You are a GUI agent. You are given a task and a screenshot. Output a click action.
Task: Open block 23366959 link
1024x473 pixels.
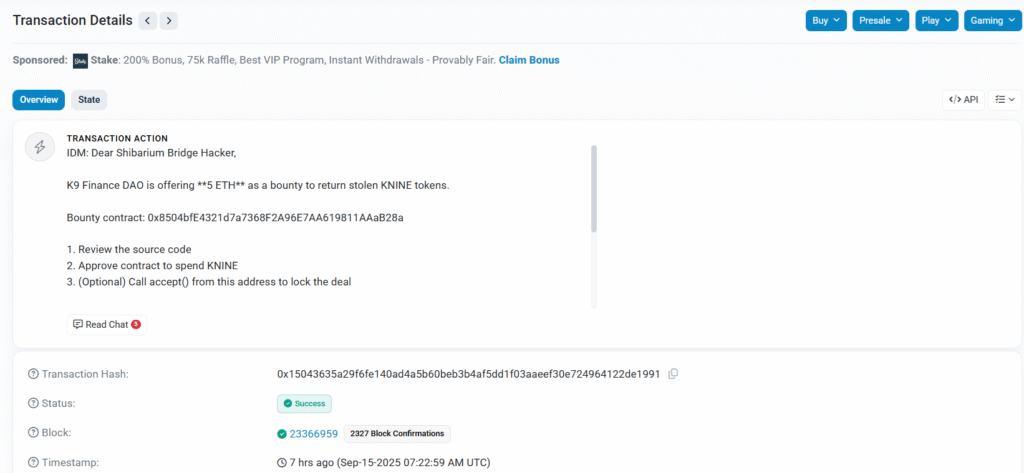tap(313, 434)
